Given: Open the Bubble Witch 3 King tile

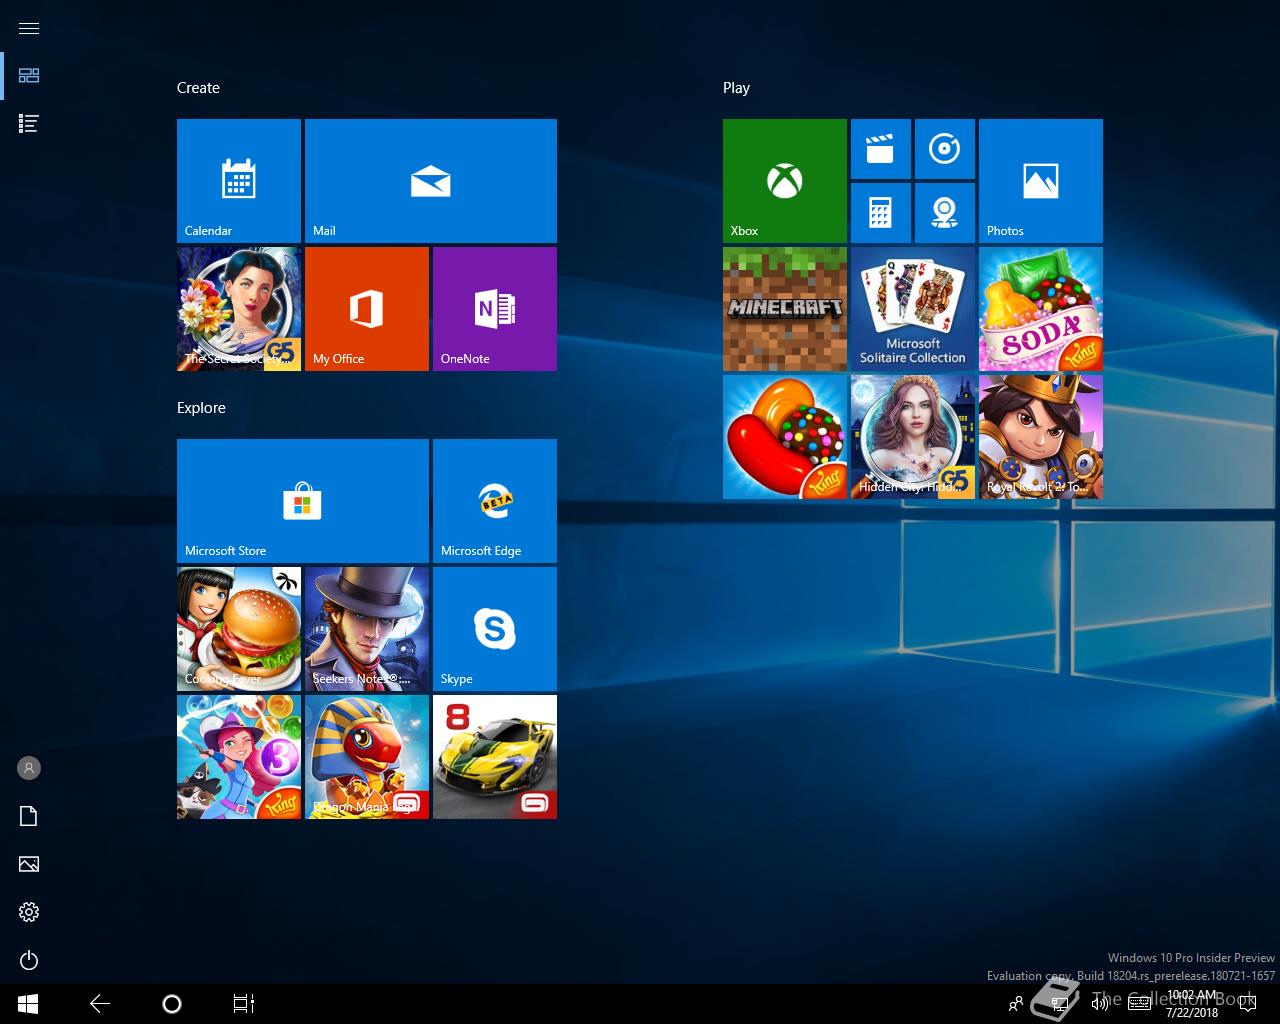Looking at the screenshot, I should [239, 757].
